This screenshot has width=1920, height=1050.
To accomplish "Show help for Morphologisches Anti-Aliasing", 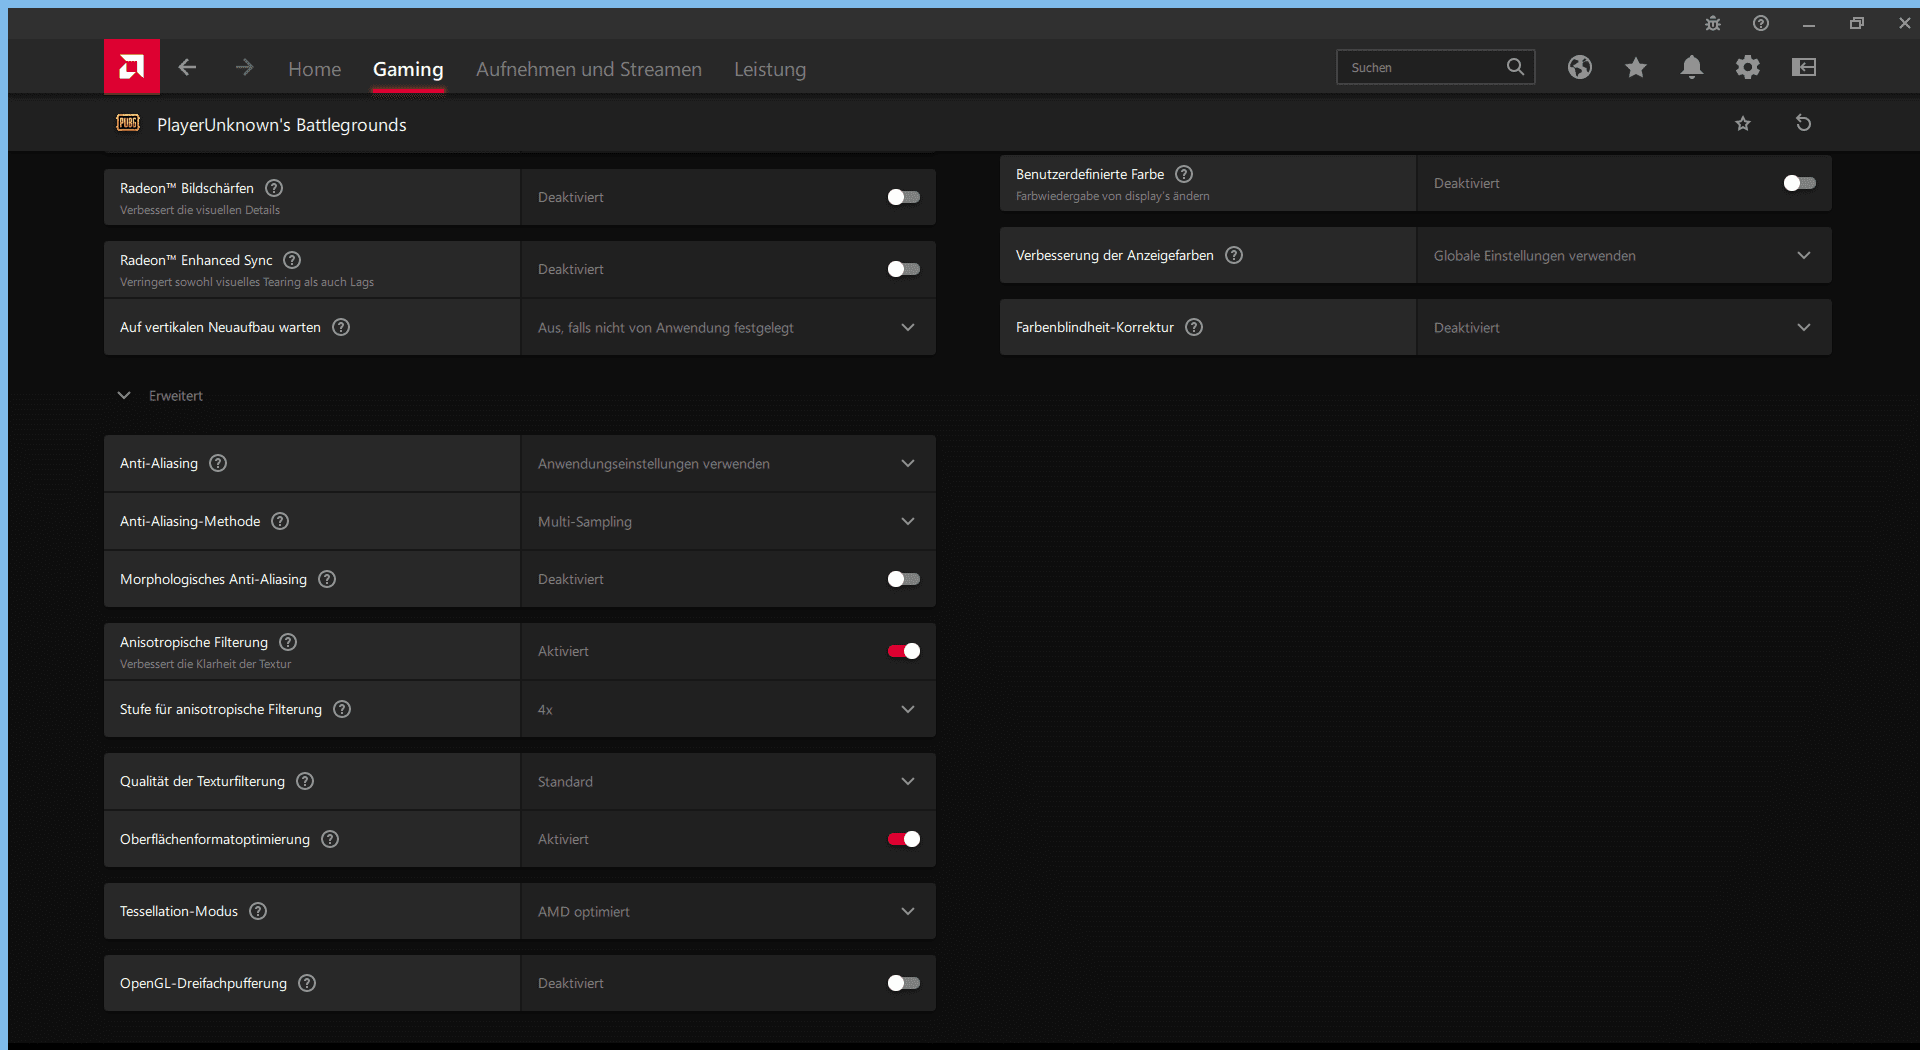I will pos(327,579).
